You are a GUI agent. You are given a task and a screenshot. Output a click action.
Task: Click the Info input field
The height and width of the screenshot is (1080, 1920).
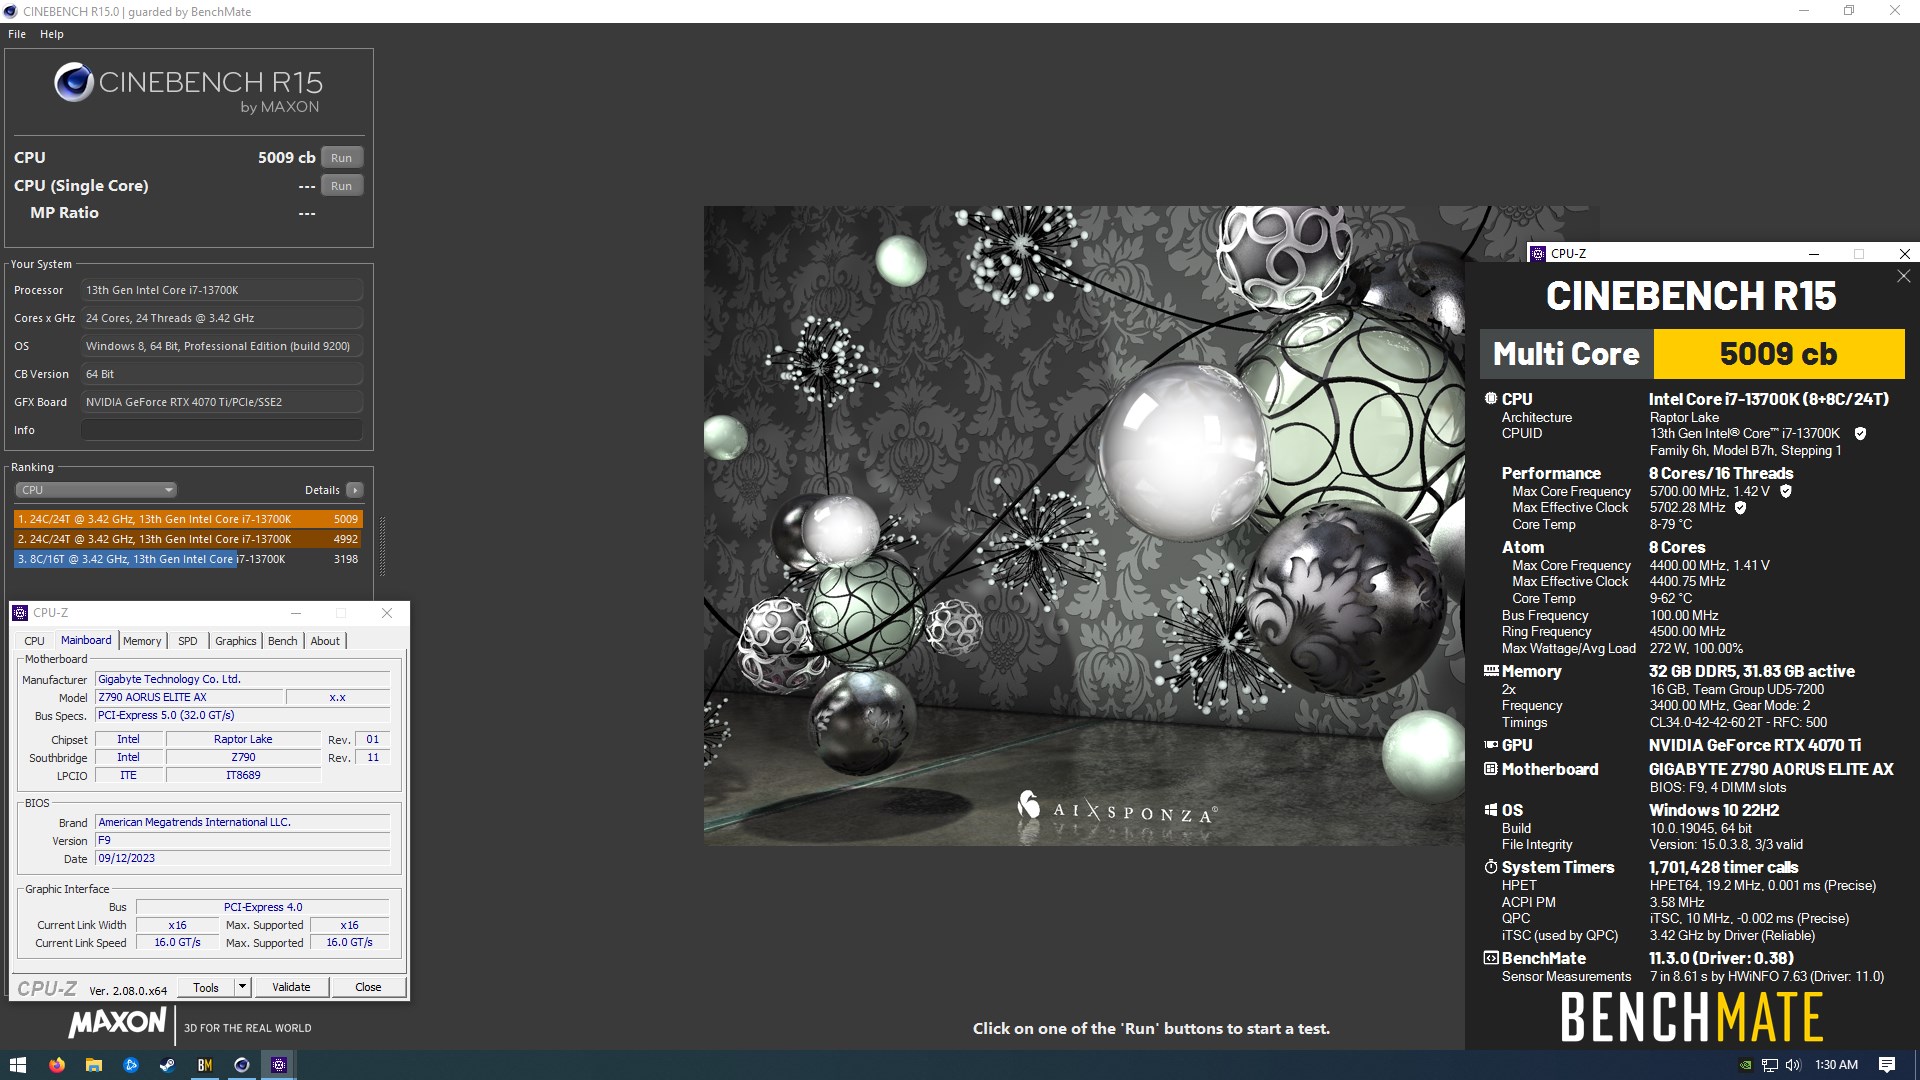[222, 430]
